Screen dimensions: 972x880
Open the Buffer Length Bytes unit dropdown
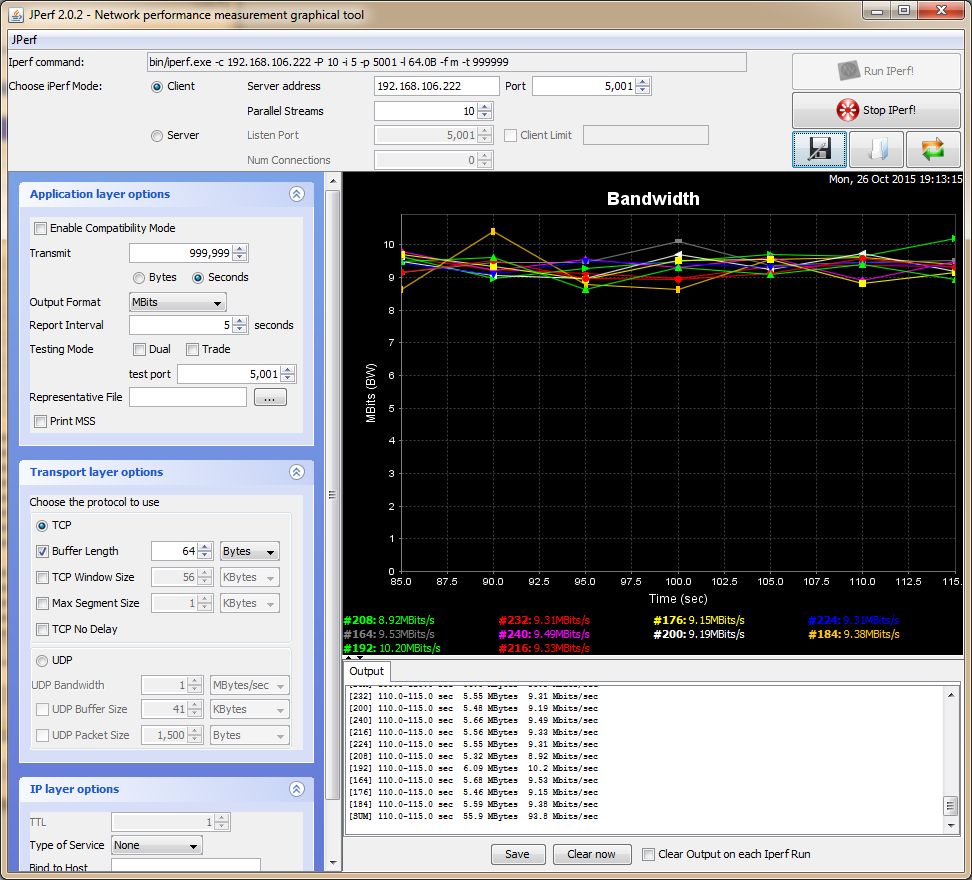(x=250, y=551)
